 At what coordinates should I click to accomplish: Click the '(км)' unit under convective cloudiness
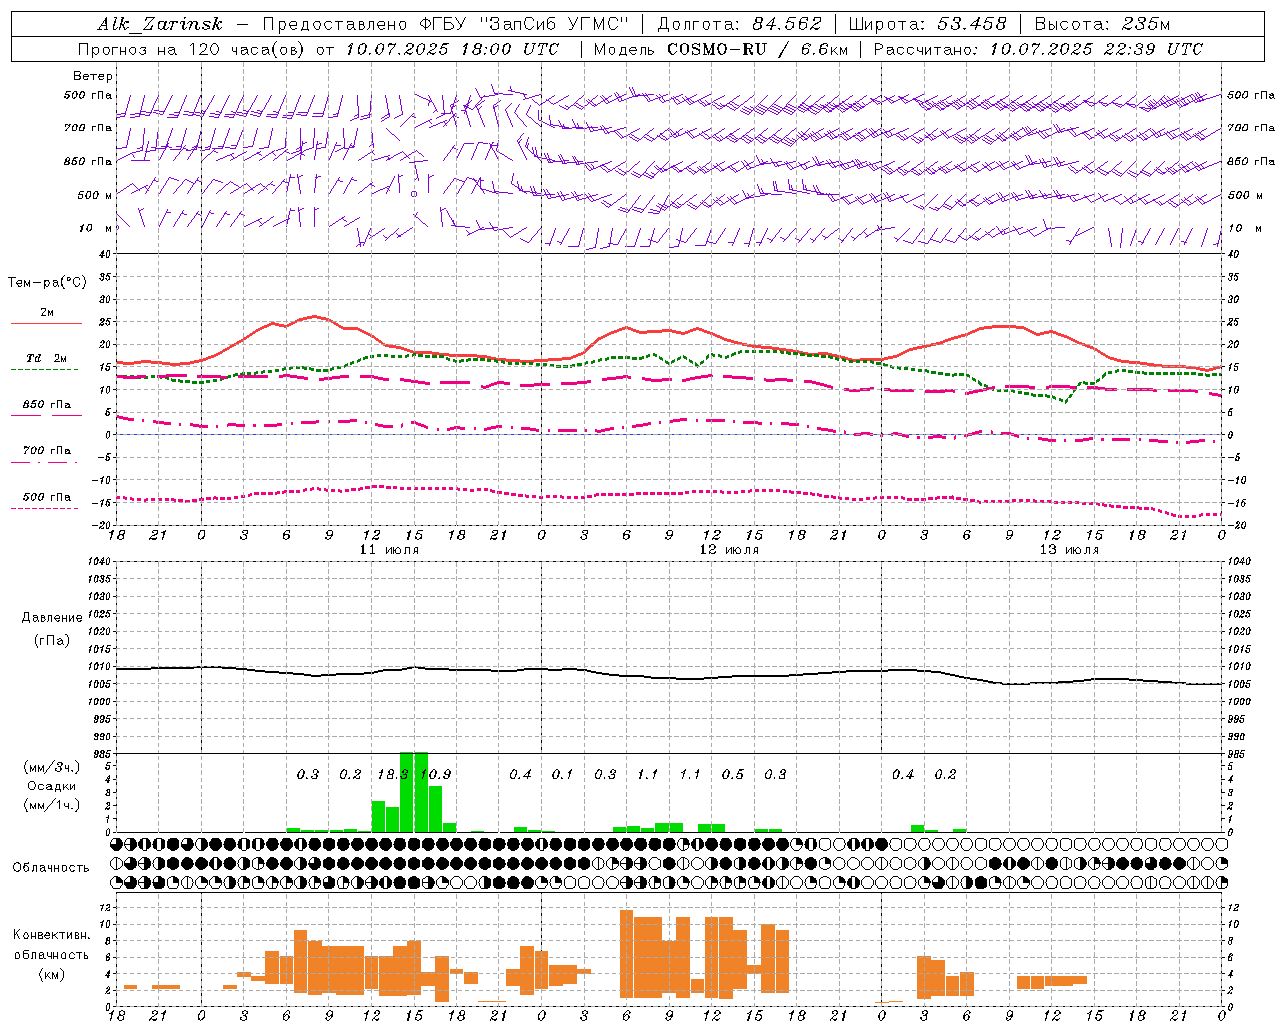tap(51, 974)
